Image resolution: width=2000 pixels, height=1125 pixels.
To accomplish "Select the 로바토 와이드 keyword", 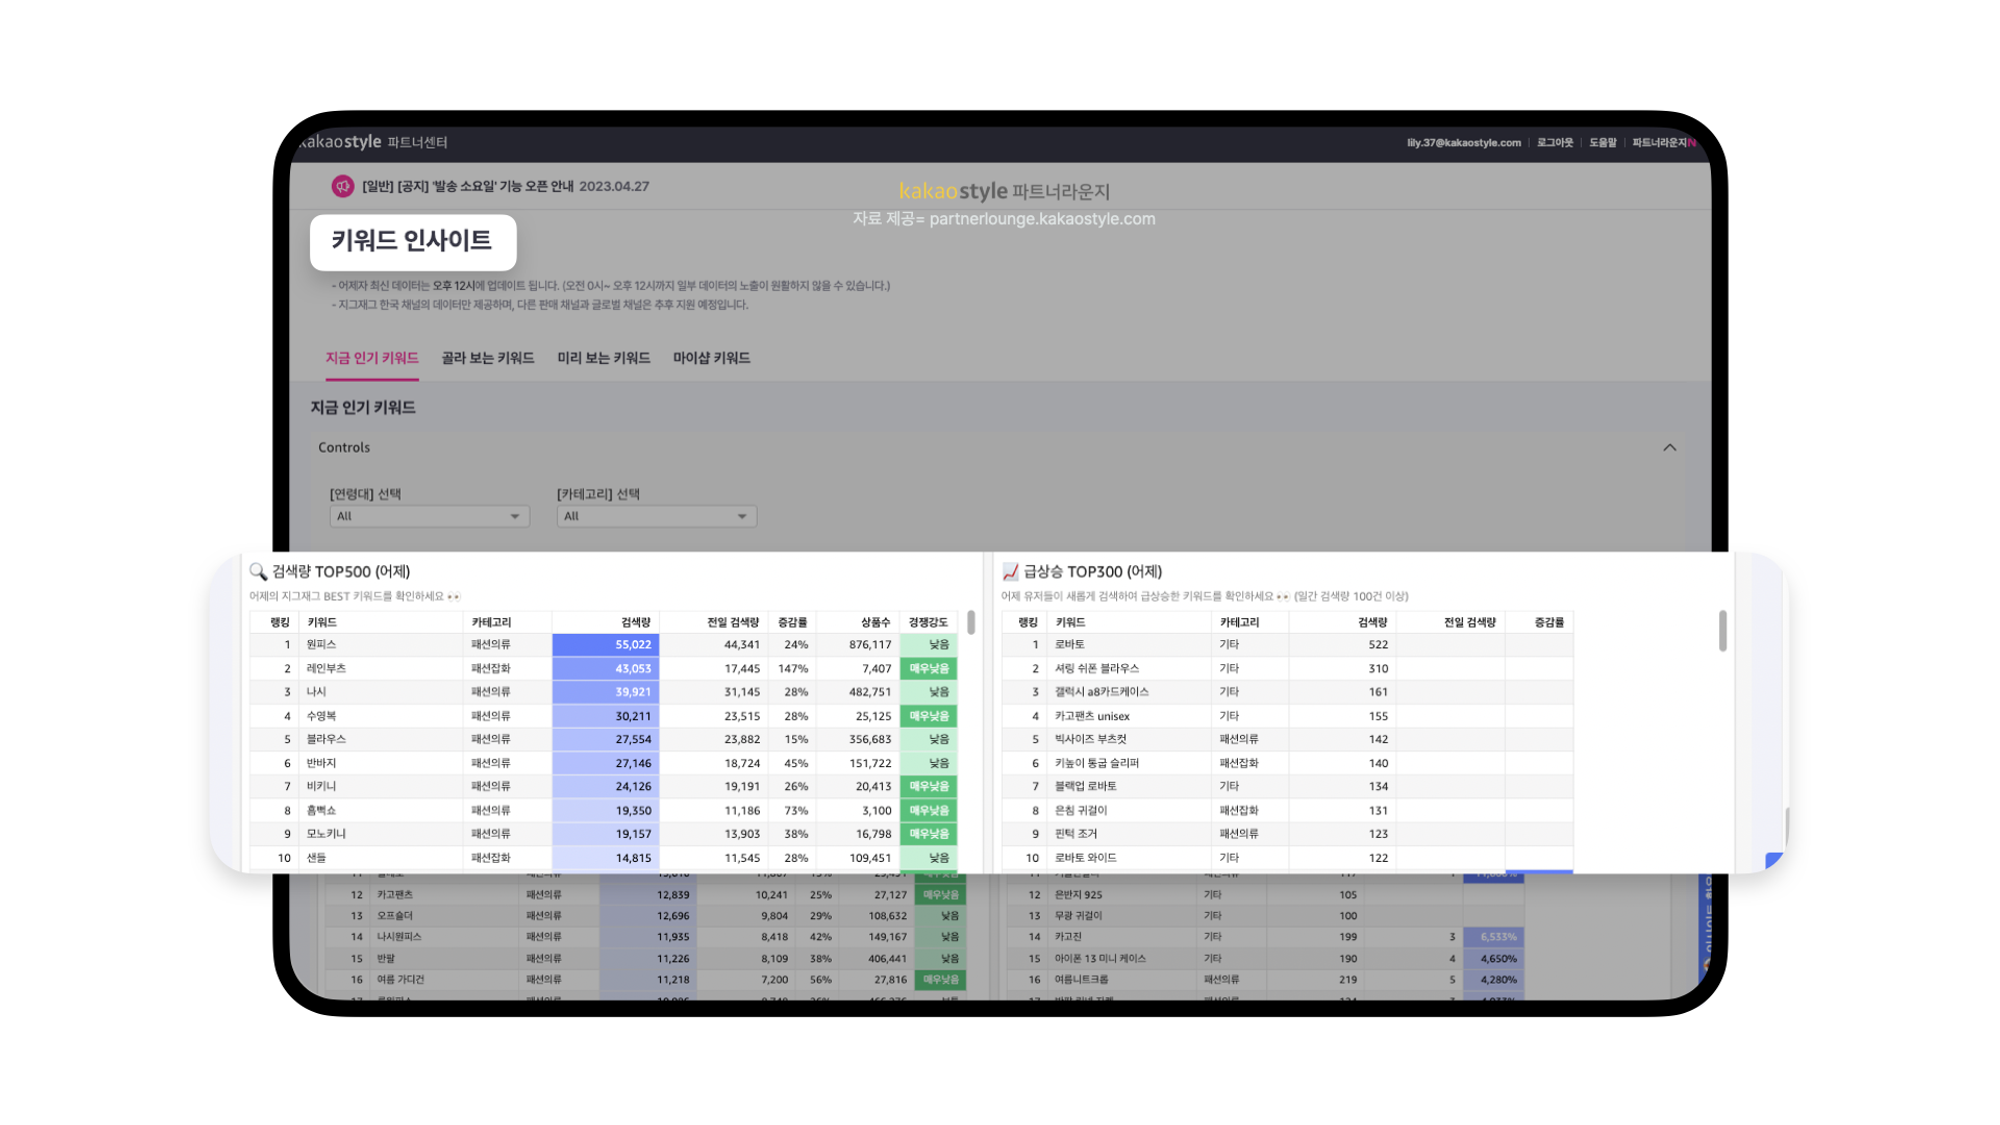I will coord(1085,858).
